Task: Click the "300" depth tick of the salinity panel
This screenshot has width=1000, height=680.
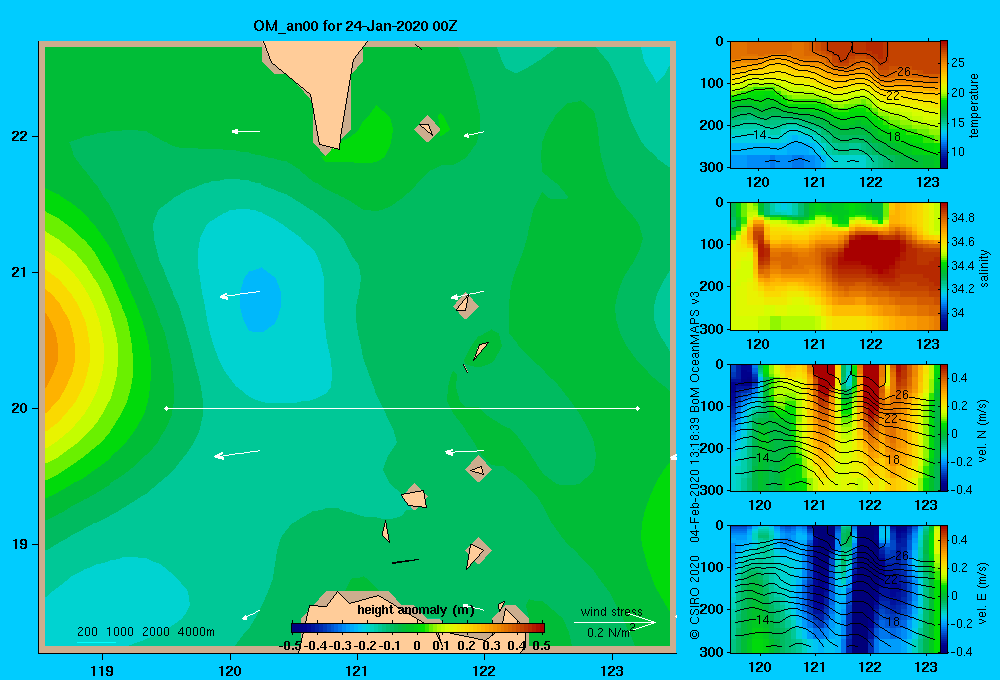Action: (x=711, y=329)
